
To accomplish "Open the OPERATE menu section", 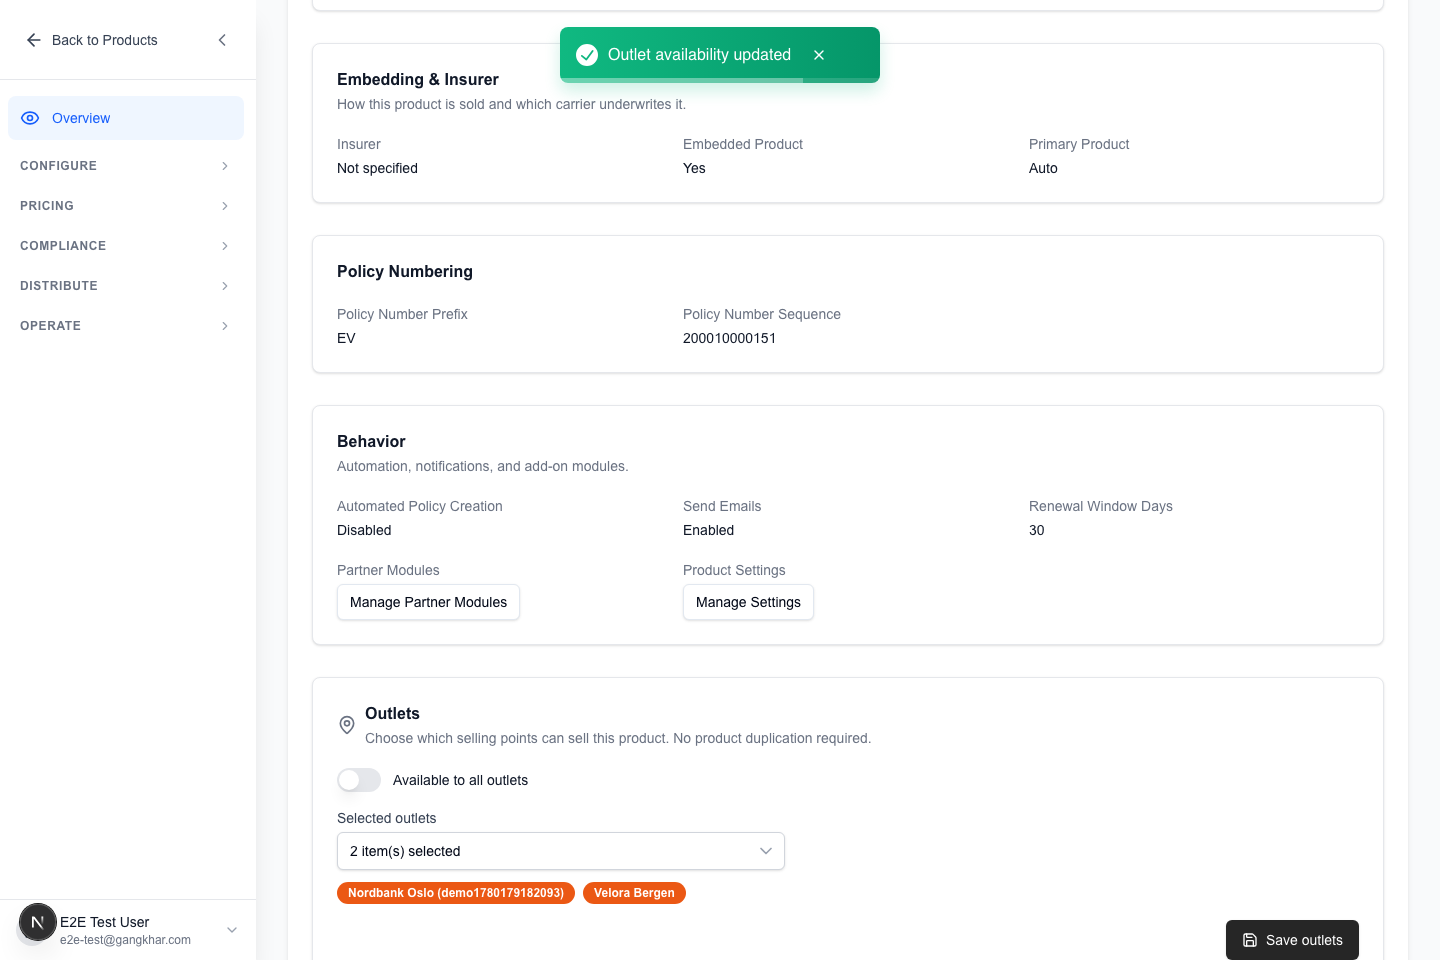I will coord(126,326).
